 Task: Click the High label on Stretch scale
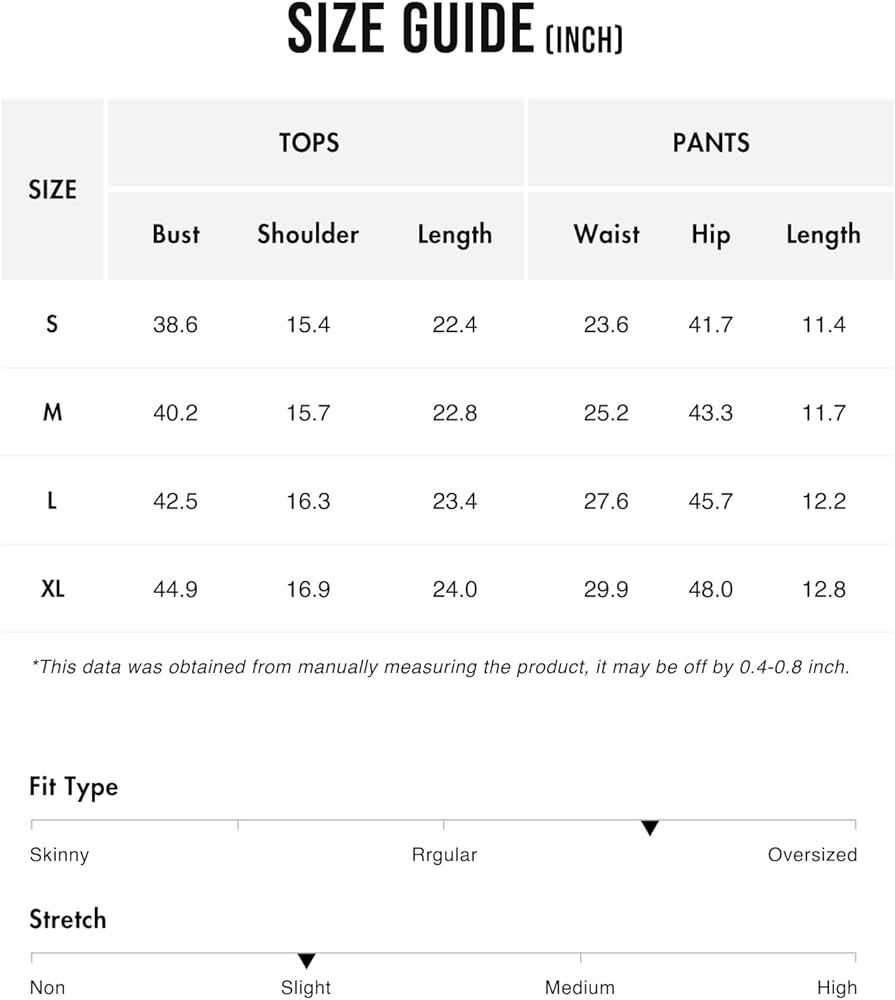coord(836,988)
